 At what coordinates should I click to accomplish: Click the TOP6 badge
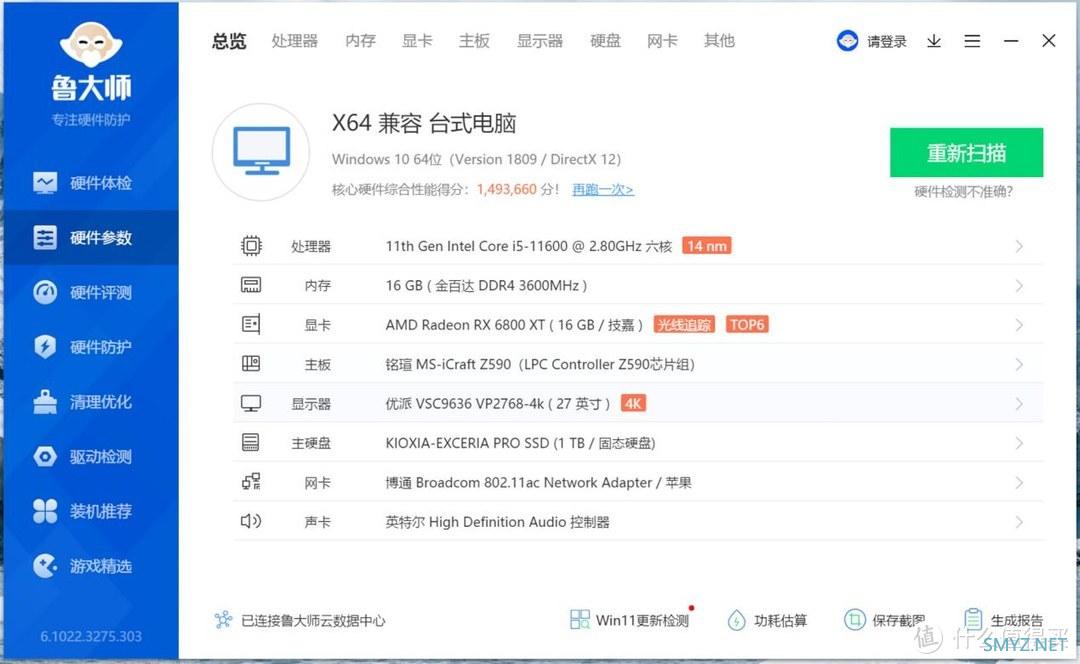pos(747,324)
